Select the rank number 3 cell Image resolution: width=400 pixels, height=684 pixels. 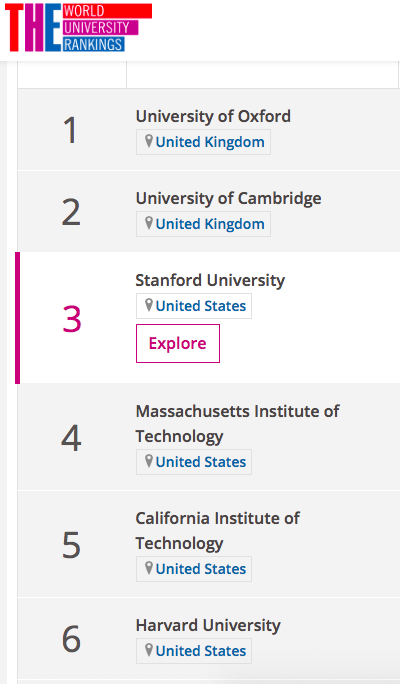click(x=72, y=319)
